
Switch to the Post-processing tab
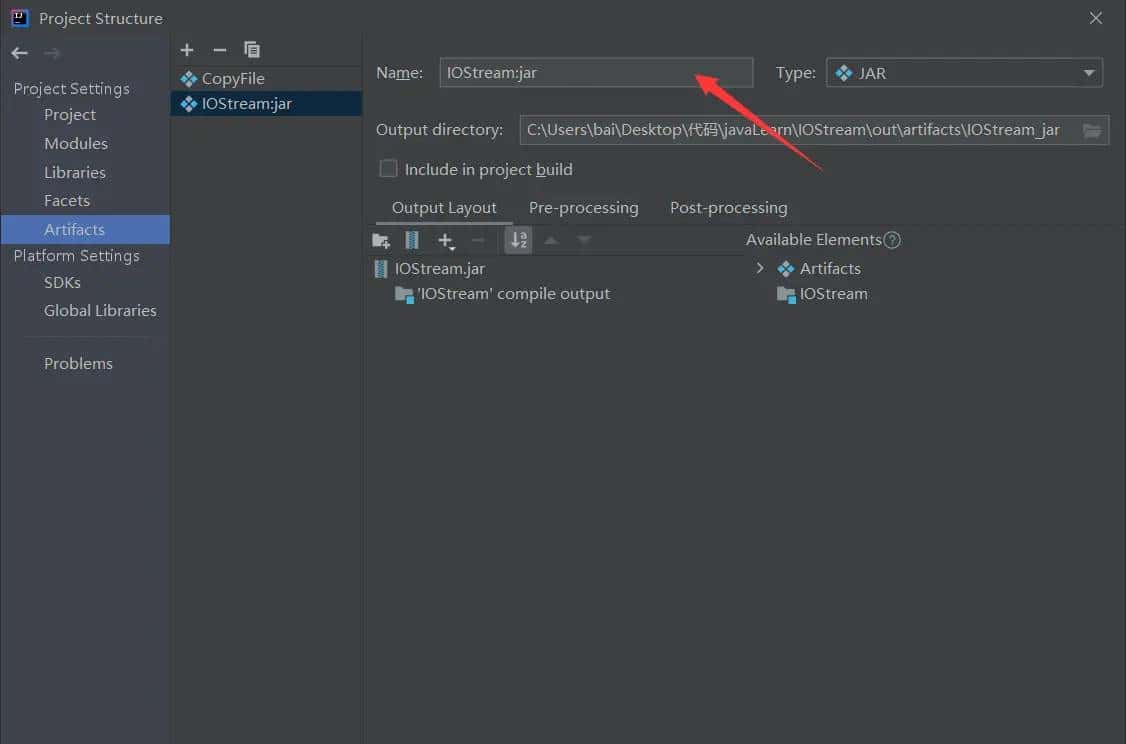click(x=728, y=208)
